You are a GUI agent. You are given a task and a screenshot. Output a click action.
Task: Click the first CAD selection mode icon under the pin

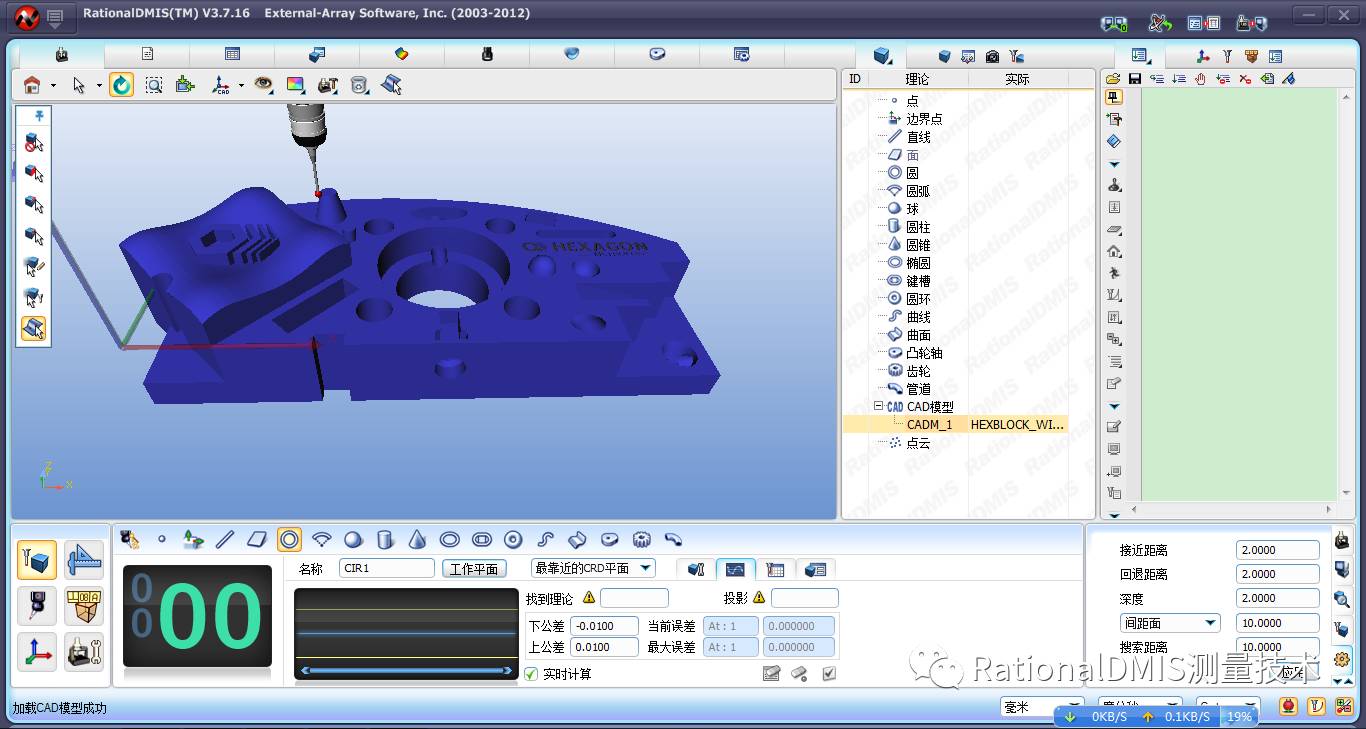point(34,143)
